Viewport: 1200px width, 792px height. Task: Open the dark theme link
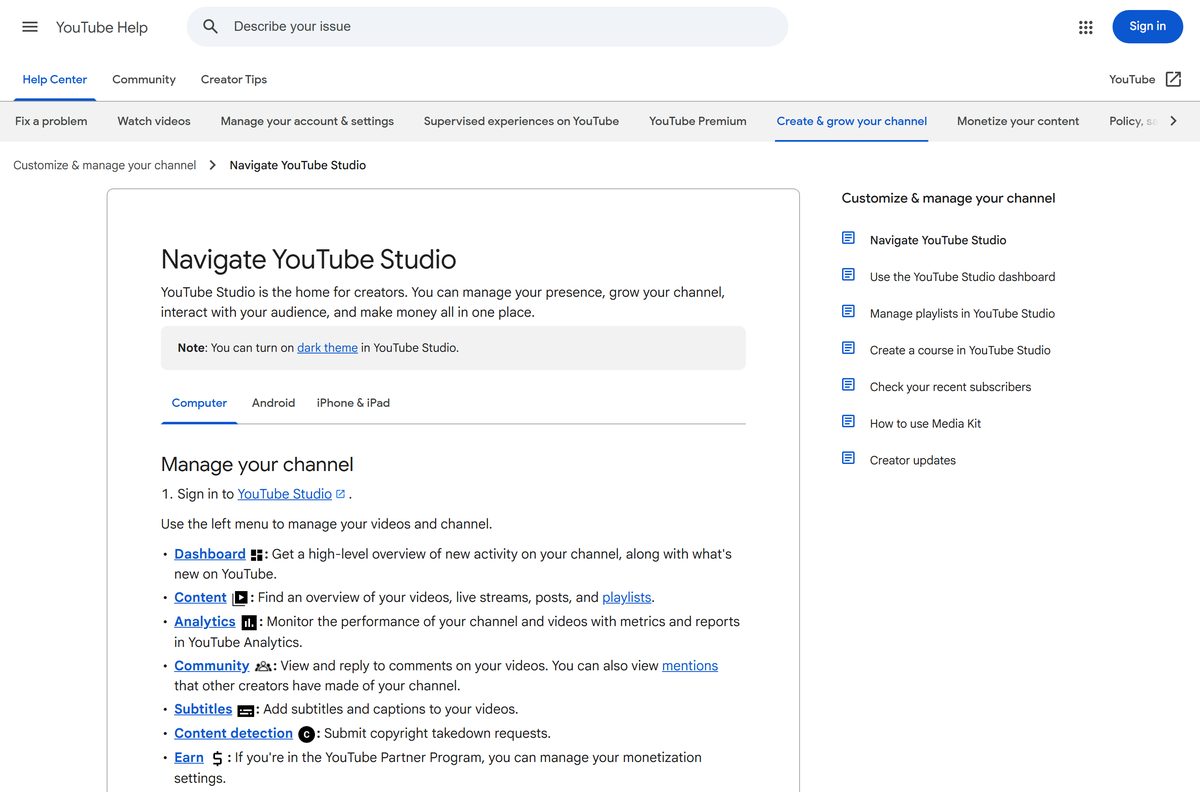(327, 348)
